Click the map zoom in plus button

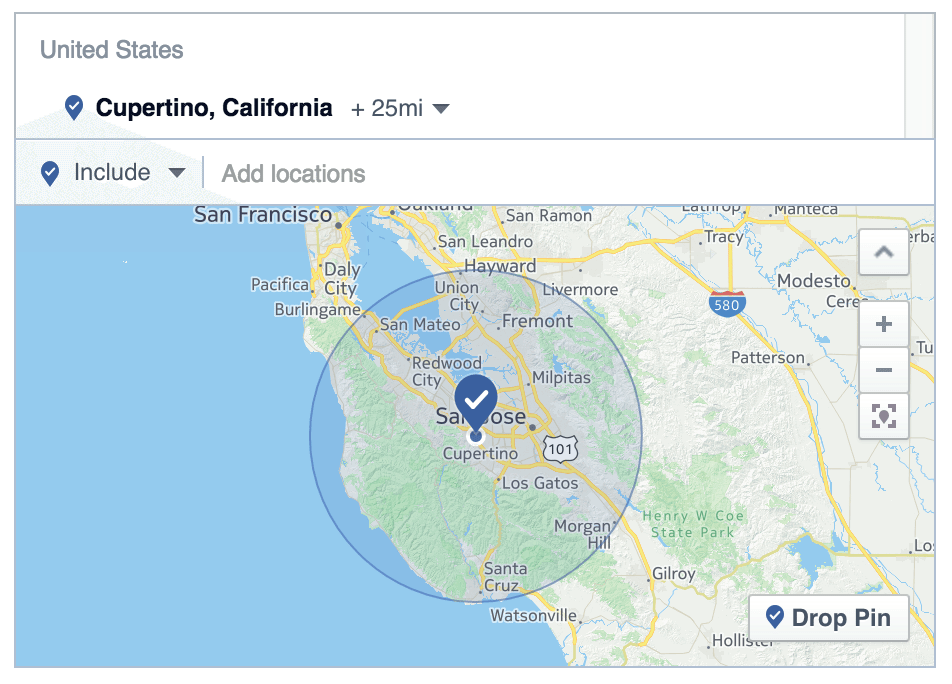(883, 325)
